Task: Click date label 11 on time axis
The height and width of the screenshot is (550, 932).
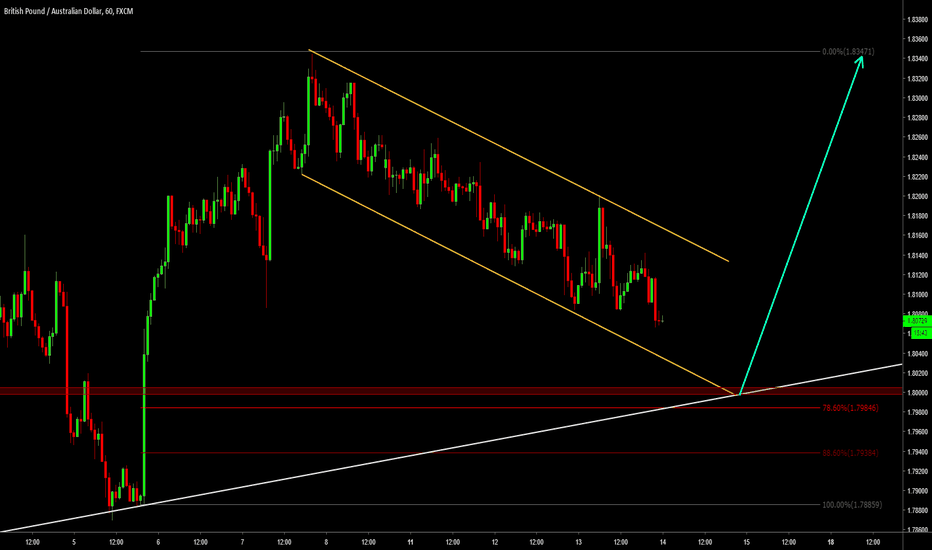Action: click(x=411, y=542)
